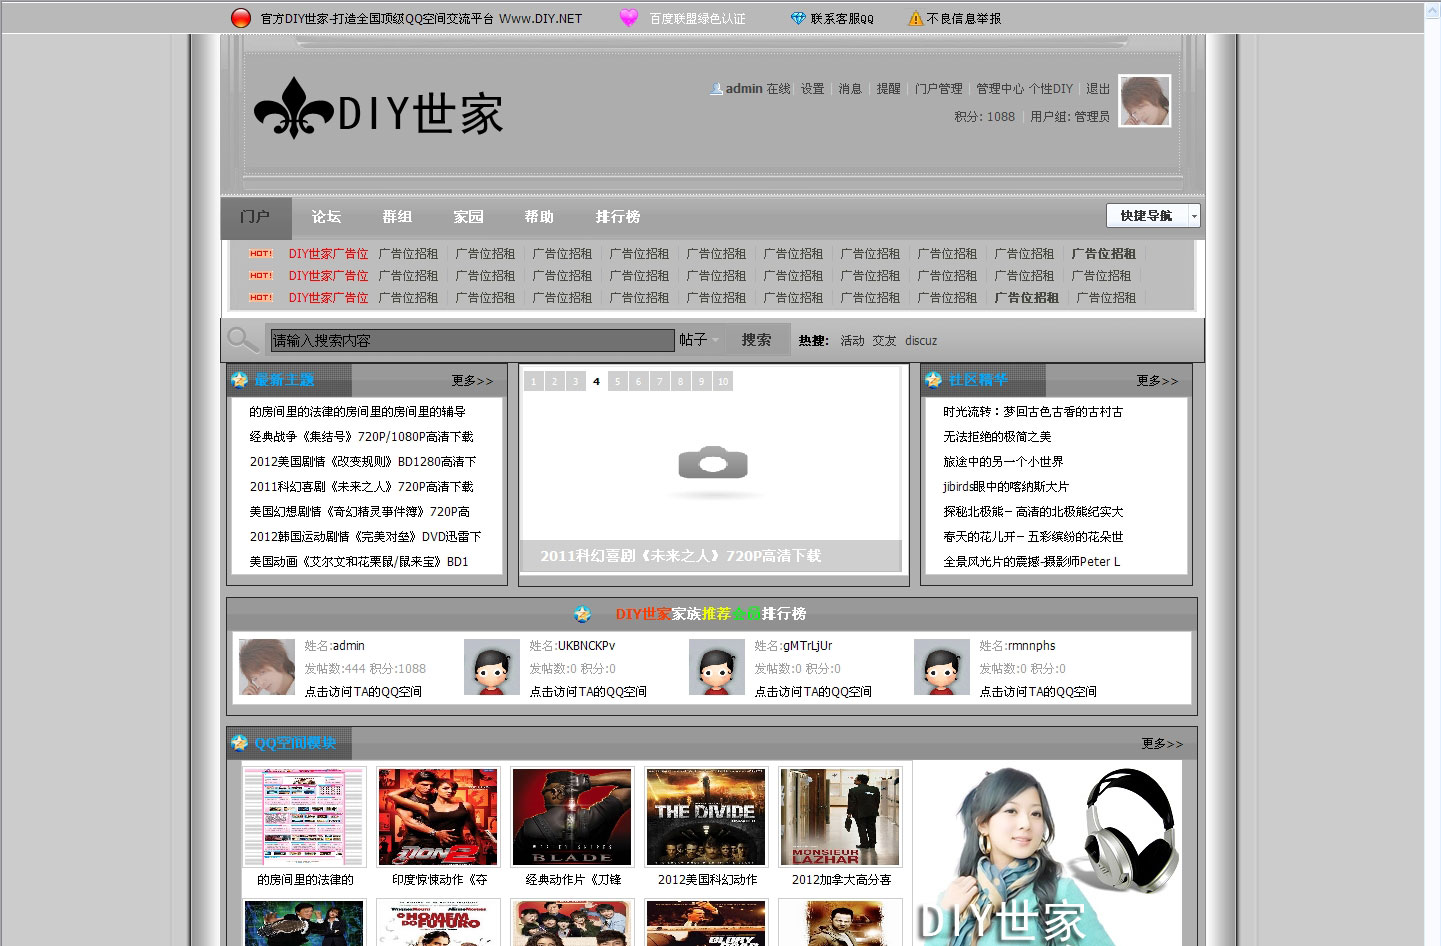Click the red circle icon in top bar
Viewport: 1441px width, 946px height.
(x=241, y=18)
